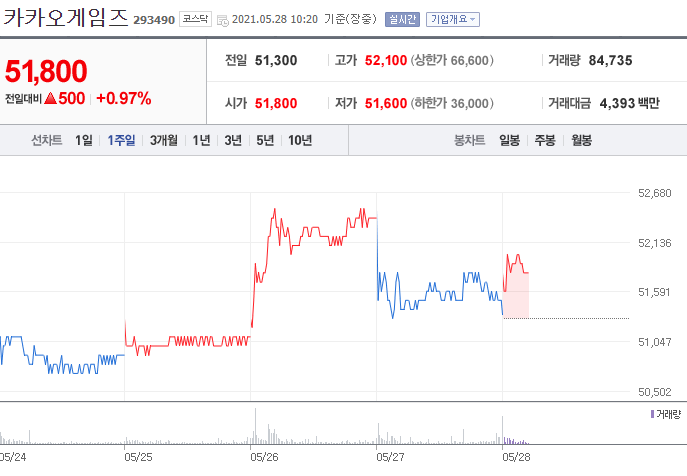Screen dimensions: 687x476
Task: Click the 51,591 price axis label
Action: pyautogui.click(x=655, y=292)
